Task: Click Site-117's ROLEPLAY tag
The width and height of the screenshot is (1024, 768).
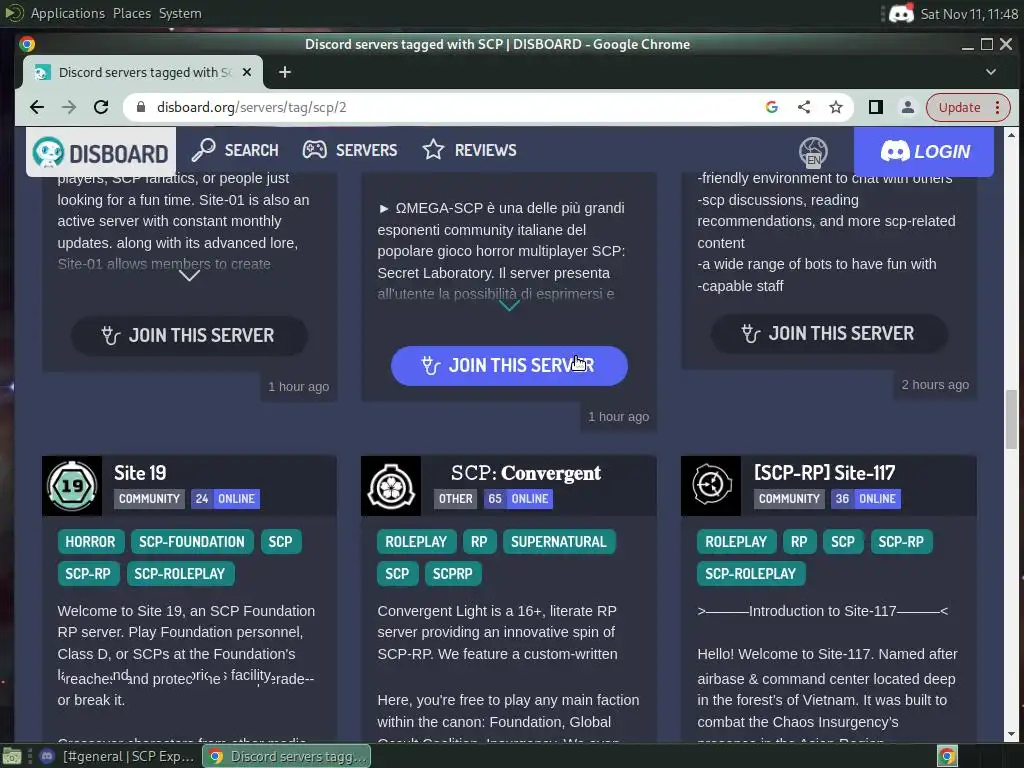Action: (x=736, y=541)
